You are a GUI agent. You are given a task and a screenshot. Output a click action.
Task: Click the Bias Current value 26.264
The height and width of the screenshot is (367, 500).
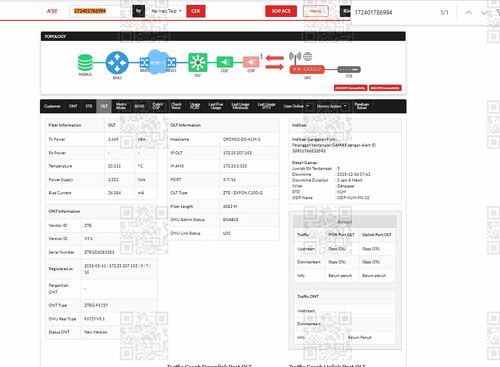coord(114,193)
